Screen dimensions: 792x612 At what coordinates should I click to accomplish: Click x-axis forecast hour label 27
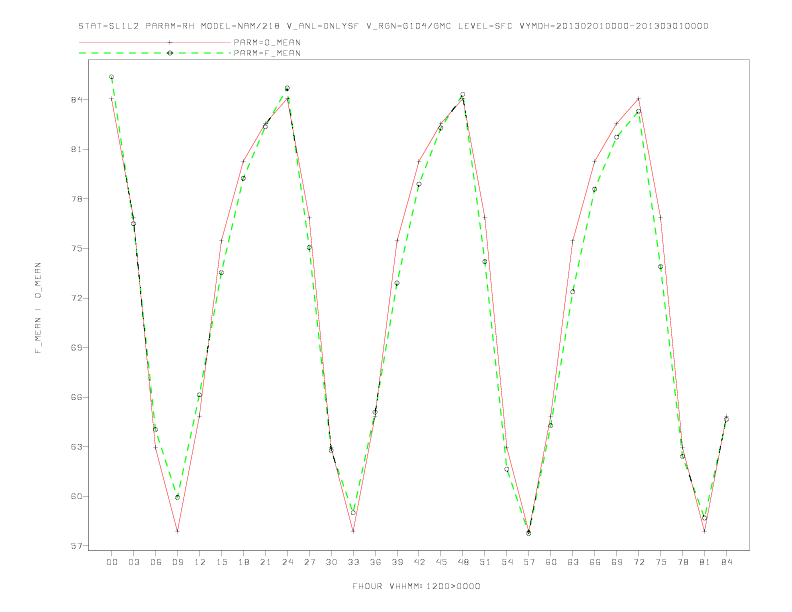(309, 562)
